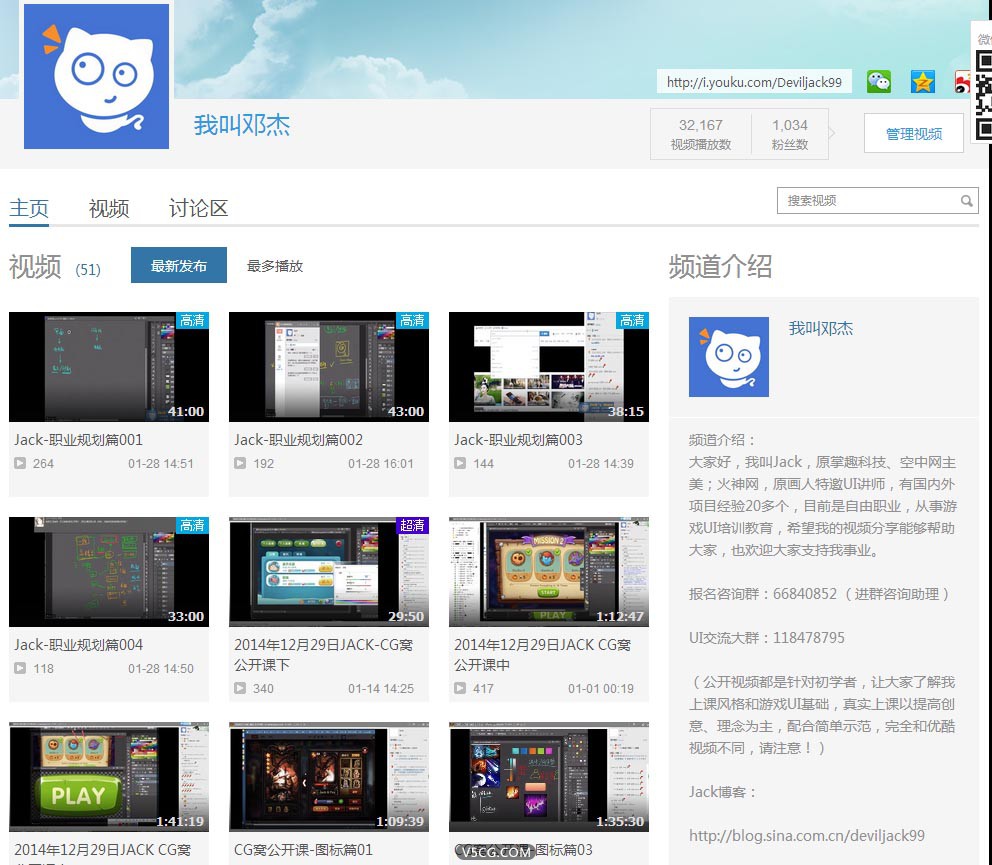Share channel via the QZone star icon
The height and width of the screenshot is (865, 992).
(921, 82)
